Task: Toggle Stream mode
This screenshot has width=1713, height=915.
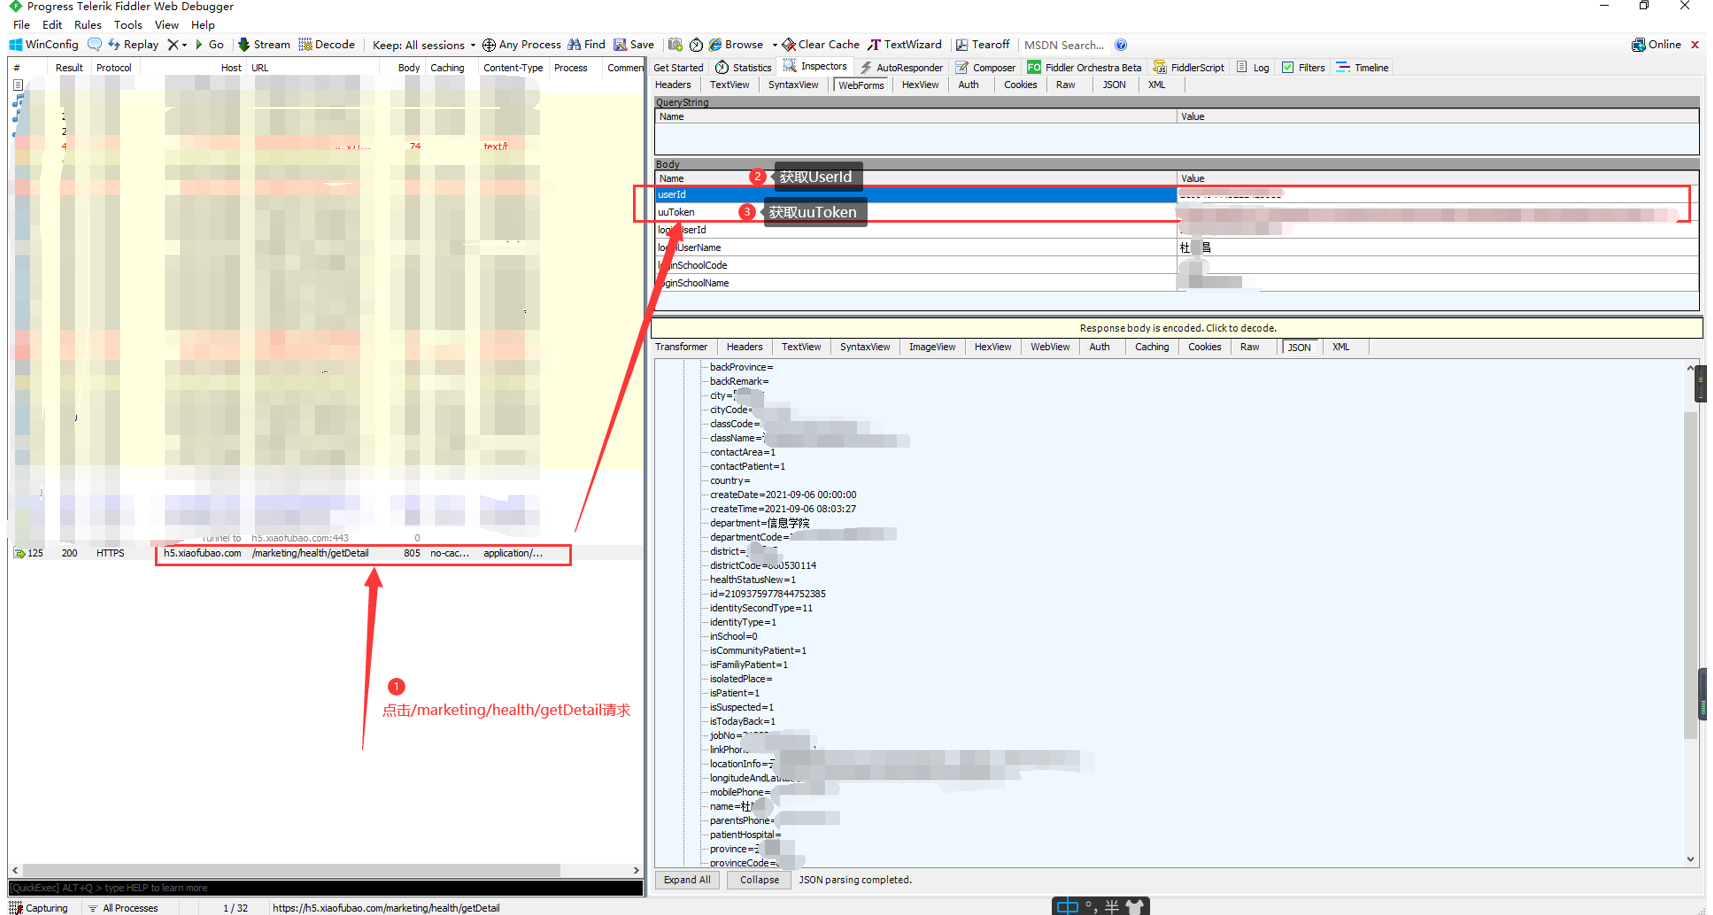Action: [264, 45]
